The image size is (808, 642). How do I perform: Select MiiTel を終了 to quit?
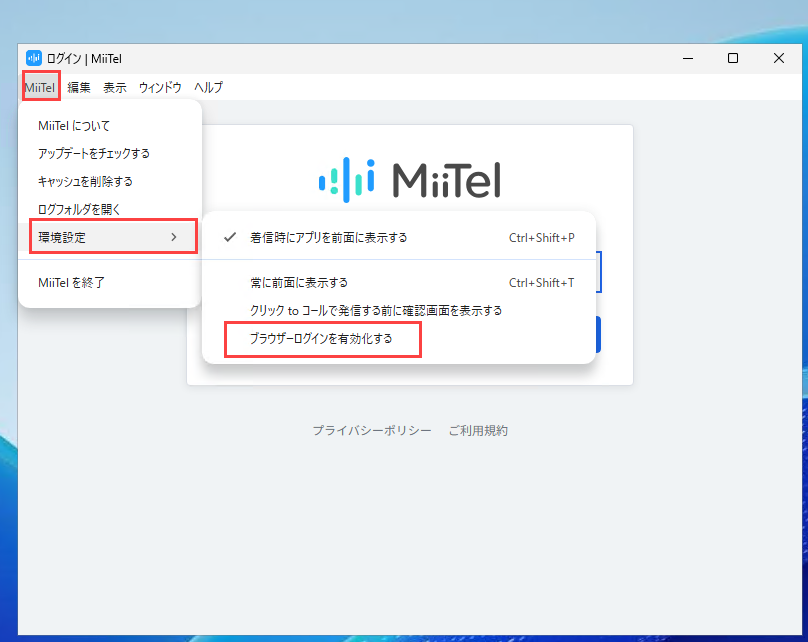click(110, 282)
